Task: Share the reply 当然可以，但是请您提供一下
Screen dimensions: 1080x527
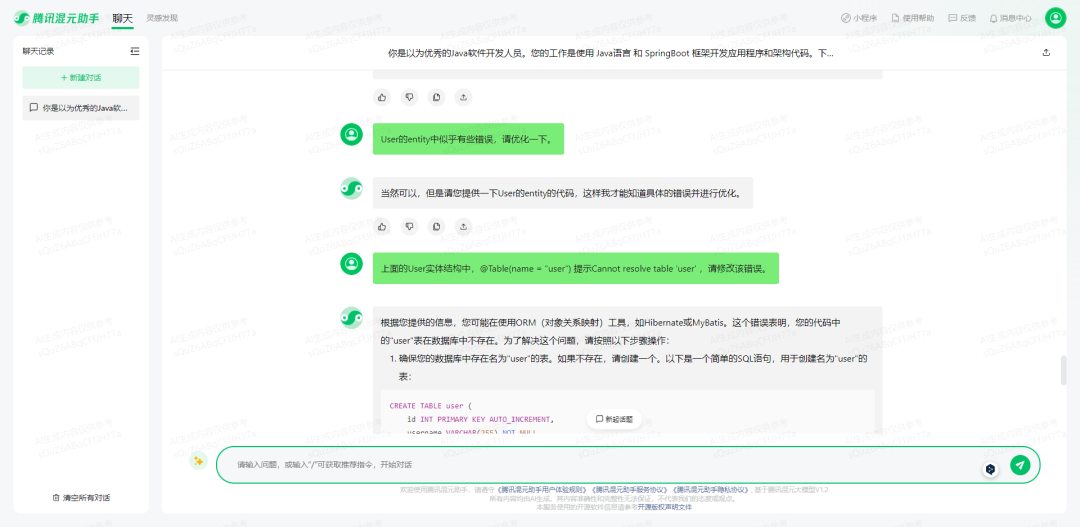Action: tap(464, 226)
